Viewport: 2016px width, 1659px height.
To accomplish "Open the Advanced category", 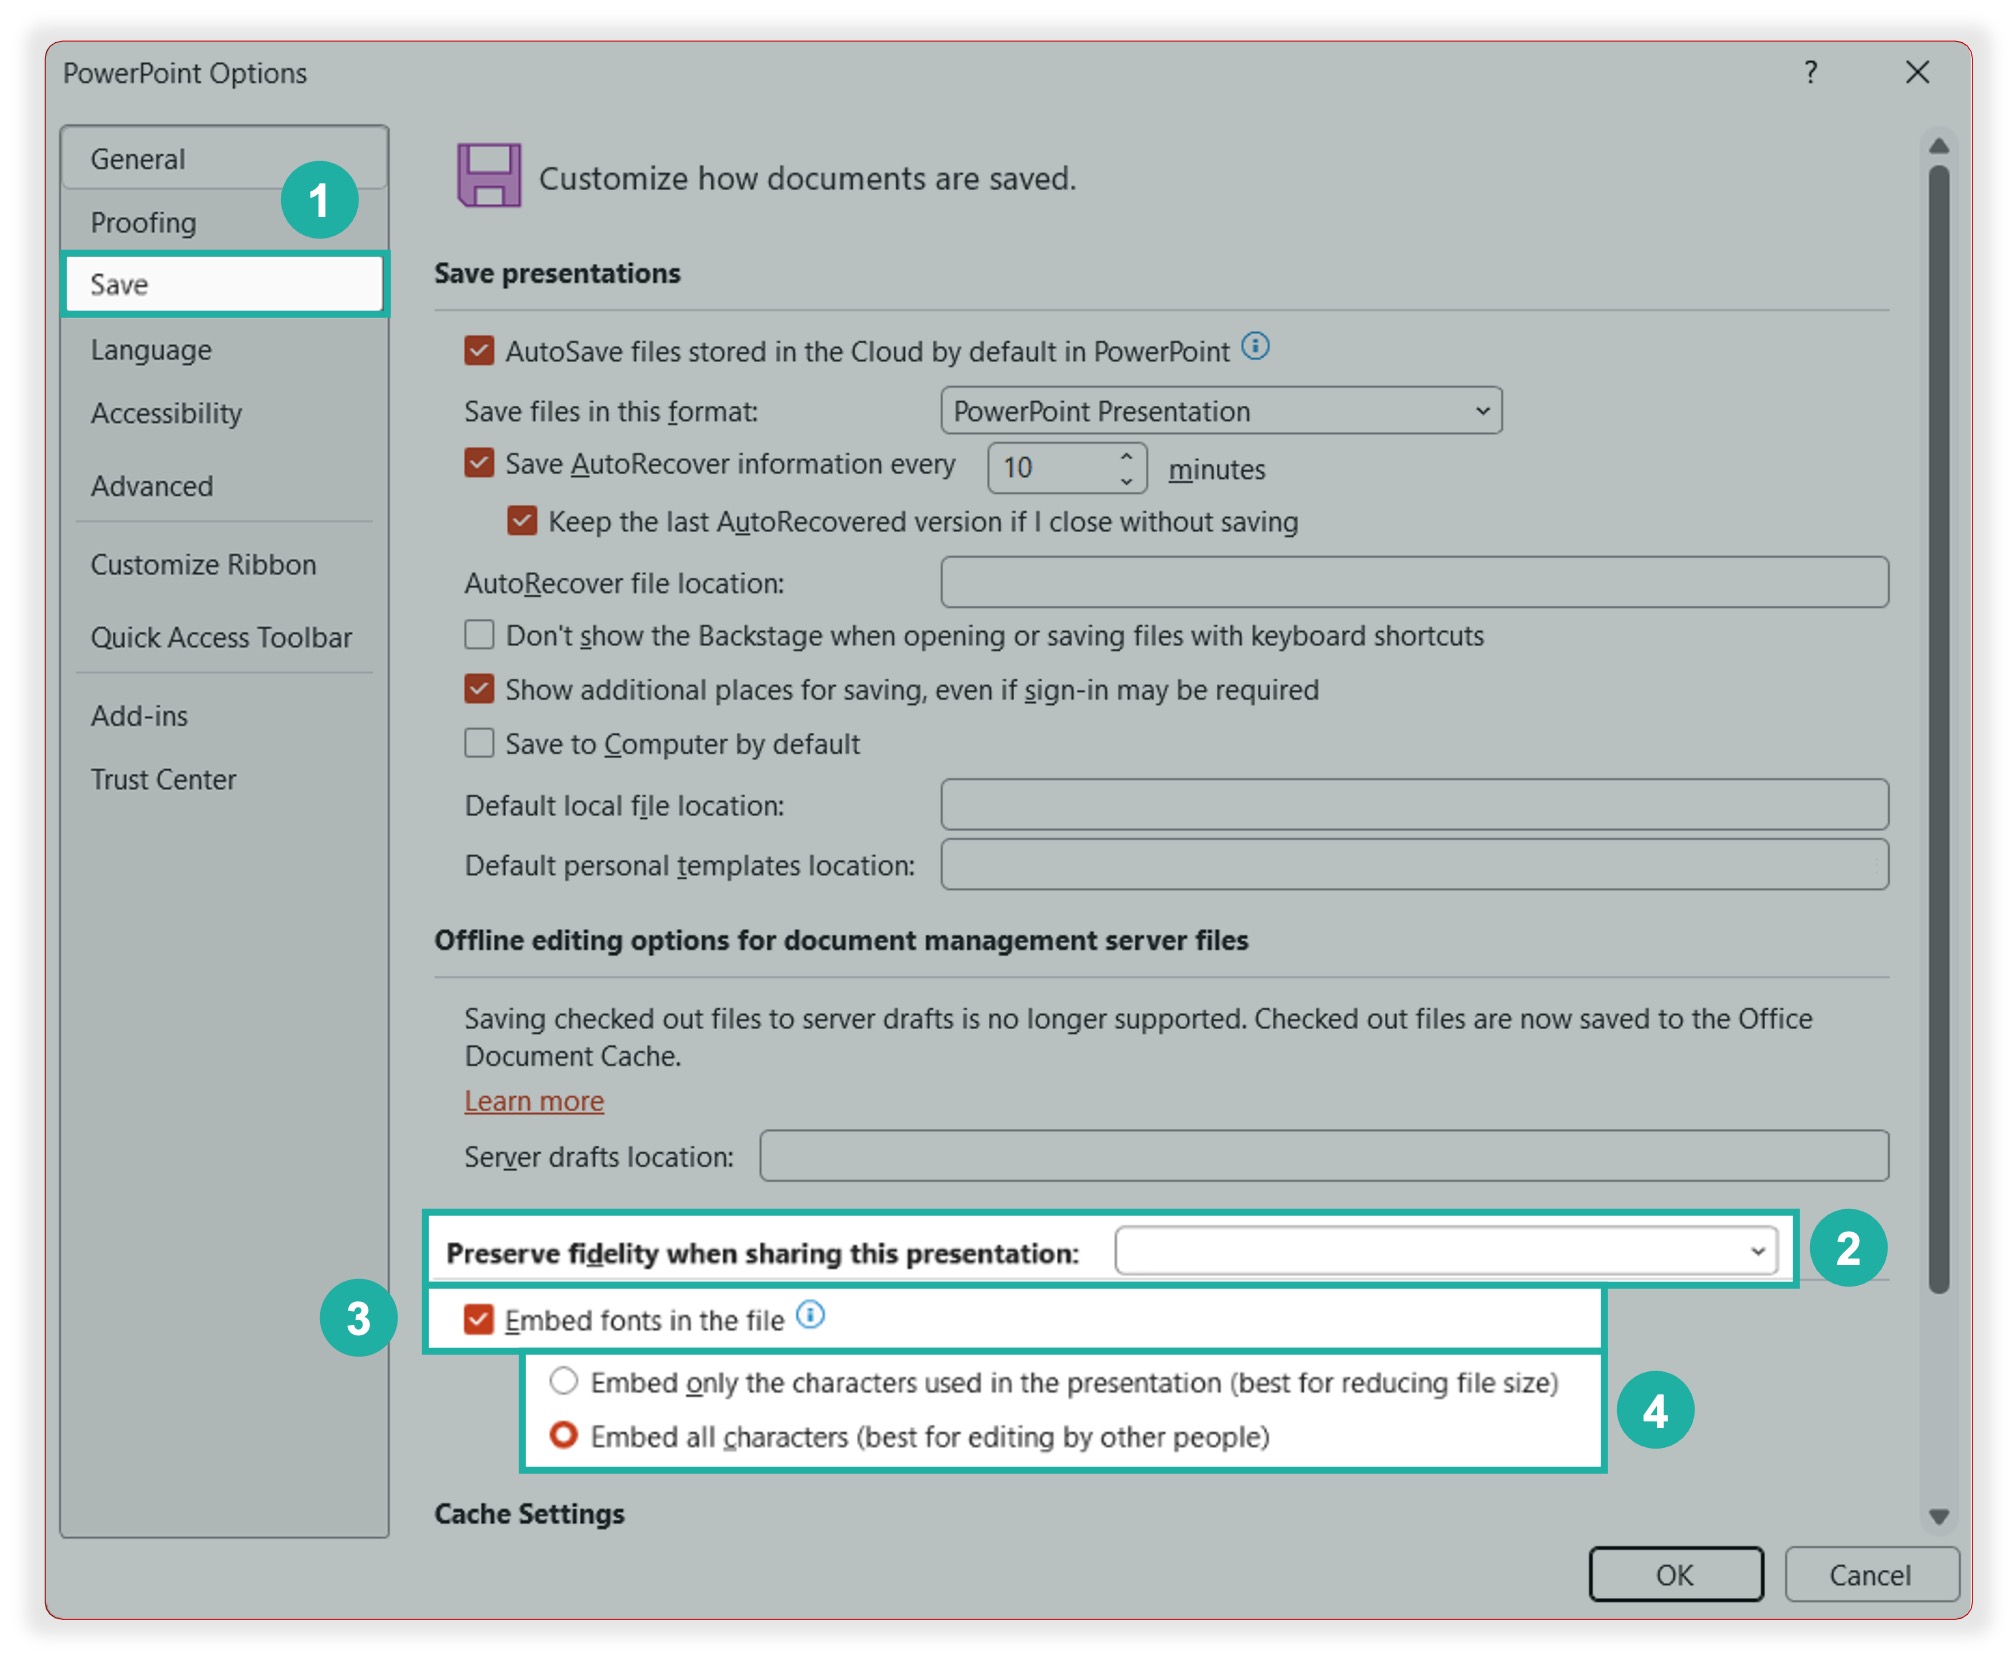I will coord(224,486).
